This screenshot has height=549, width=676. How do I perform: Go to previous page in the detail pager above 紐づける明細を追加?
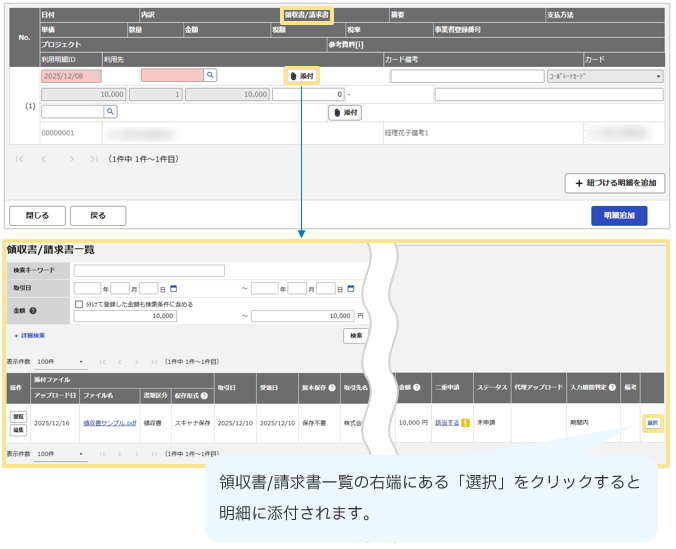[44, 159]
